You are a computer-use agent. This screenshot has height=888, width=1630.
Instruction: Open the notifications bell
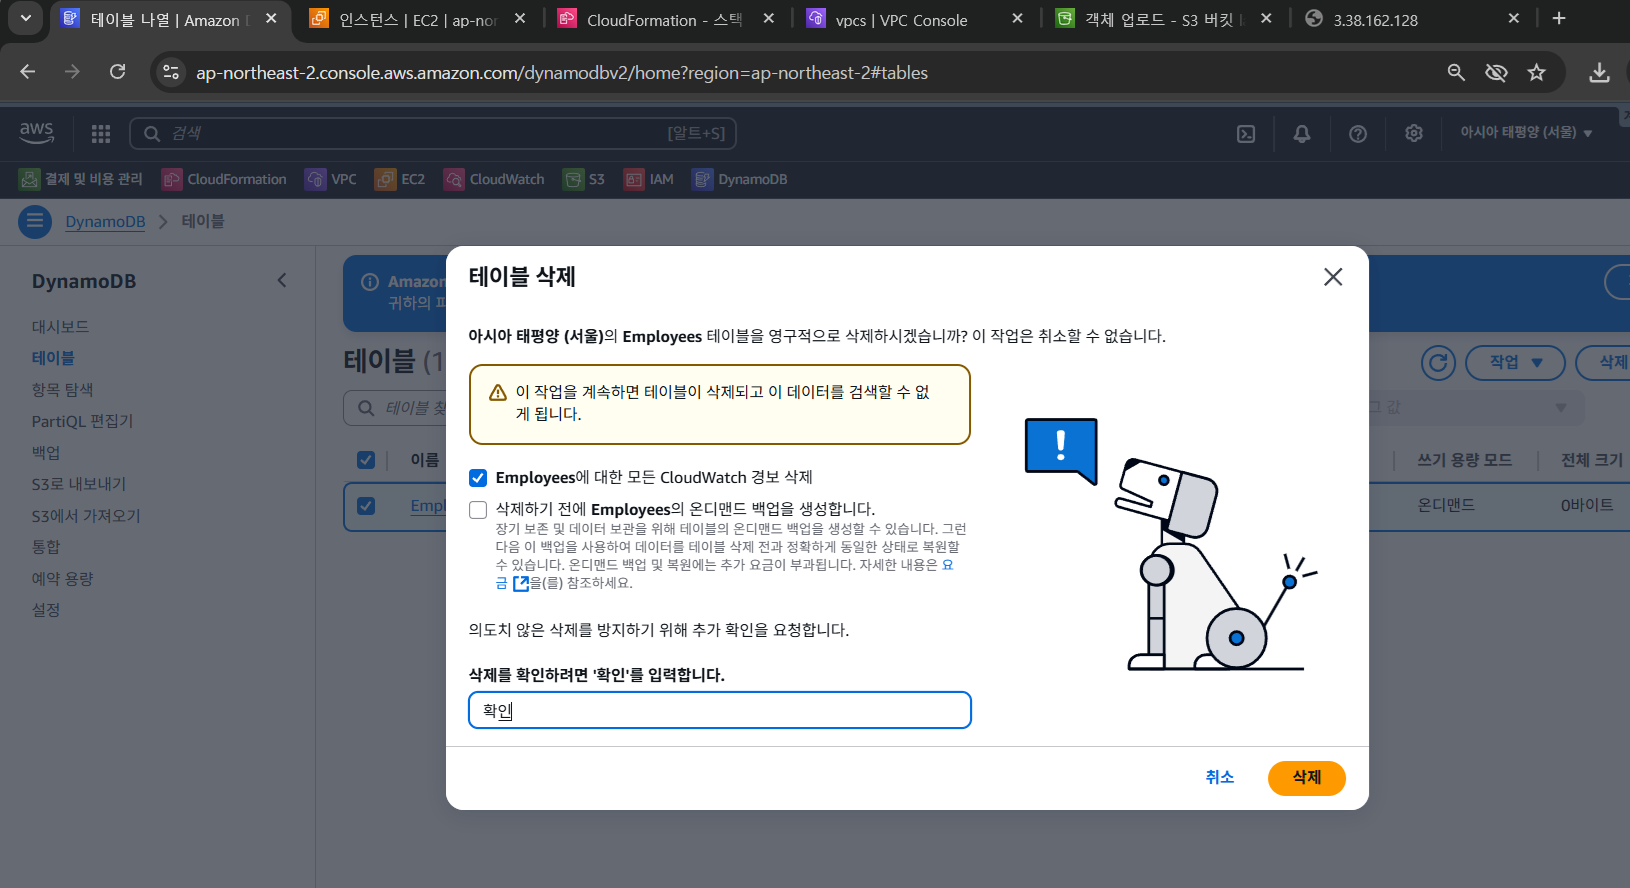1302,134
